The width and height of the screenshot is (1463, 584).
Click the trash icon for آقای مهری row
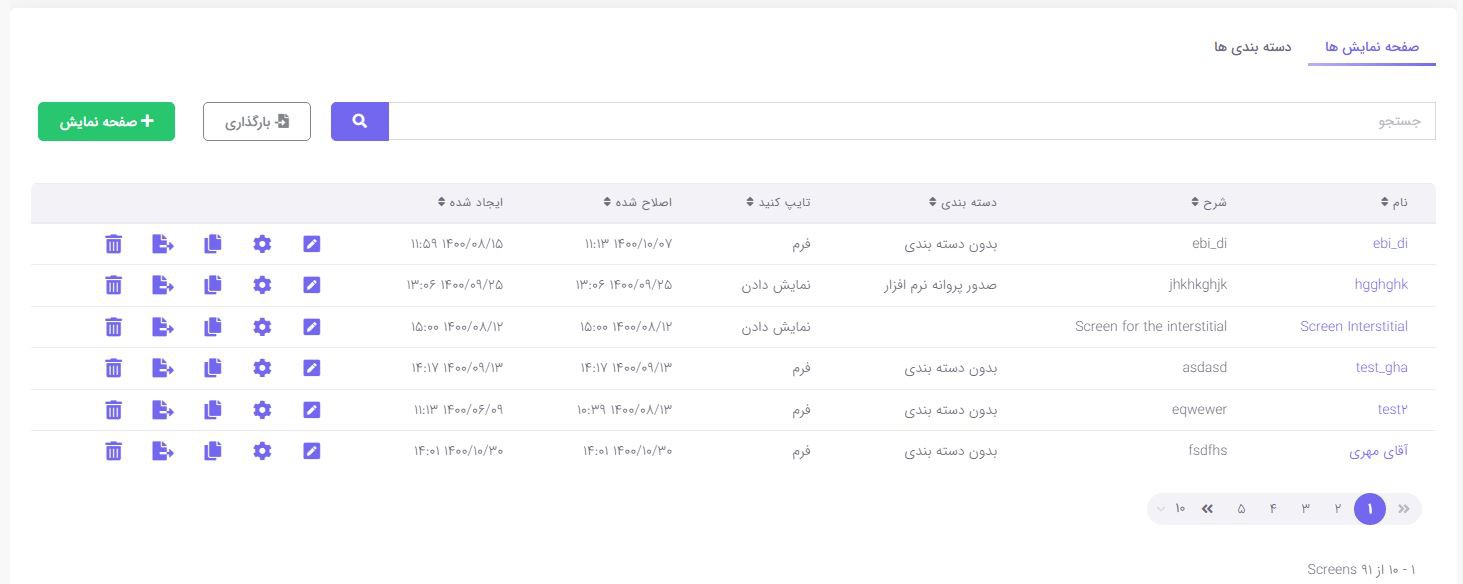pos(114,451)
